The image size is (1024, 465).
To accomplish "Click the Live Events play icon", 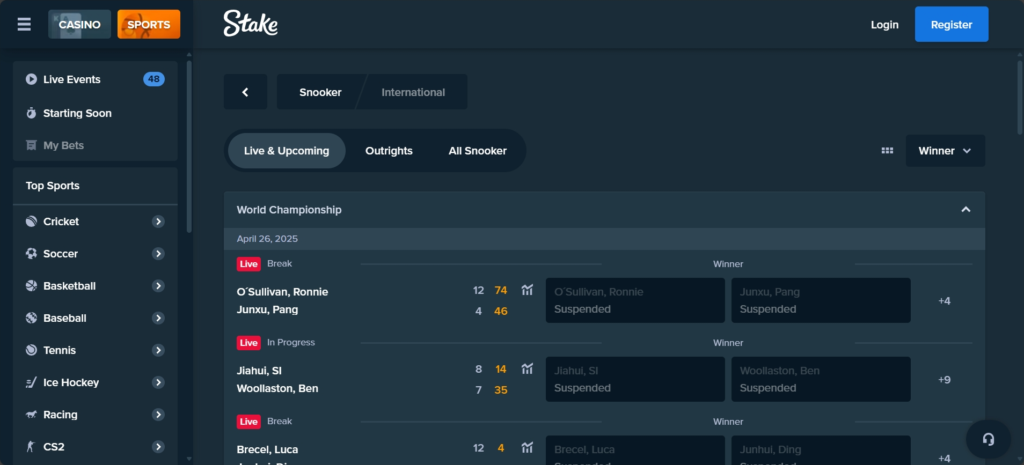I will (31, 80).
